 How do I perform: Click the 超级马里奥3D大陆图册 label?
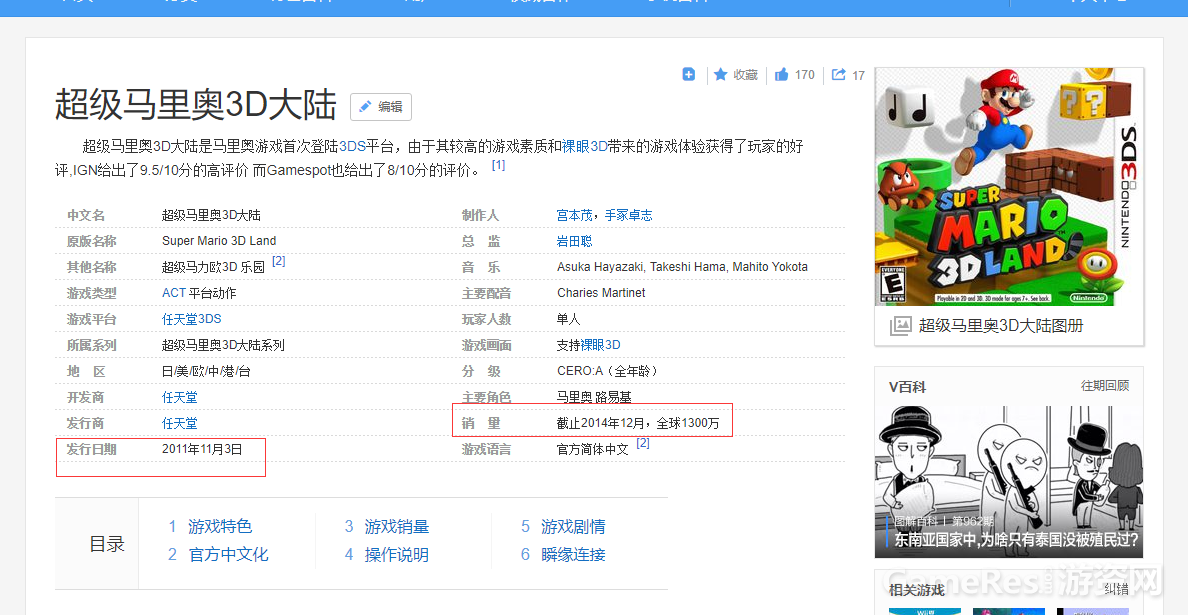[x=1001, y=326]
